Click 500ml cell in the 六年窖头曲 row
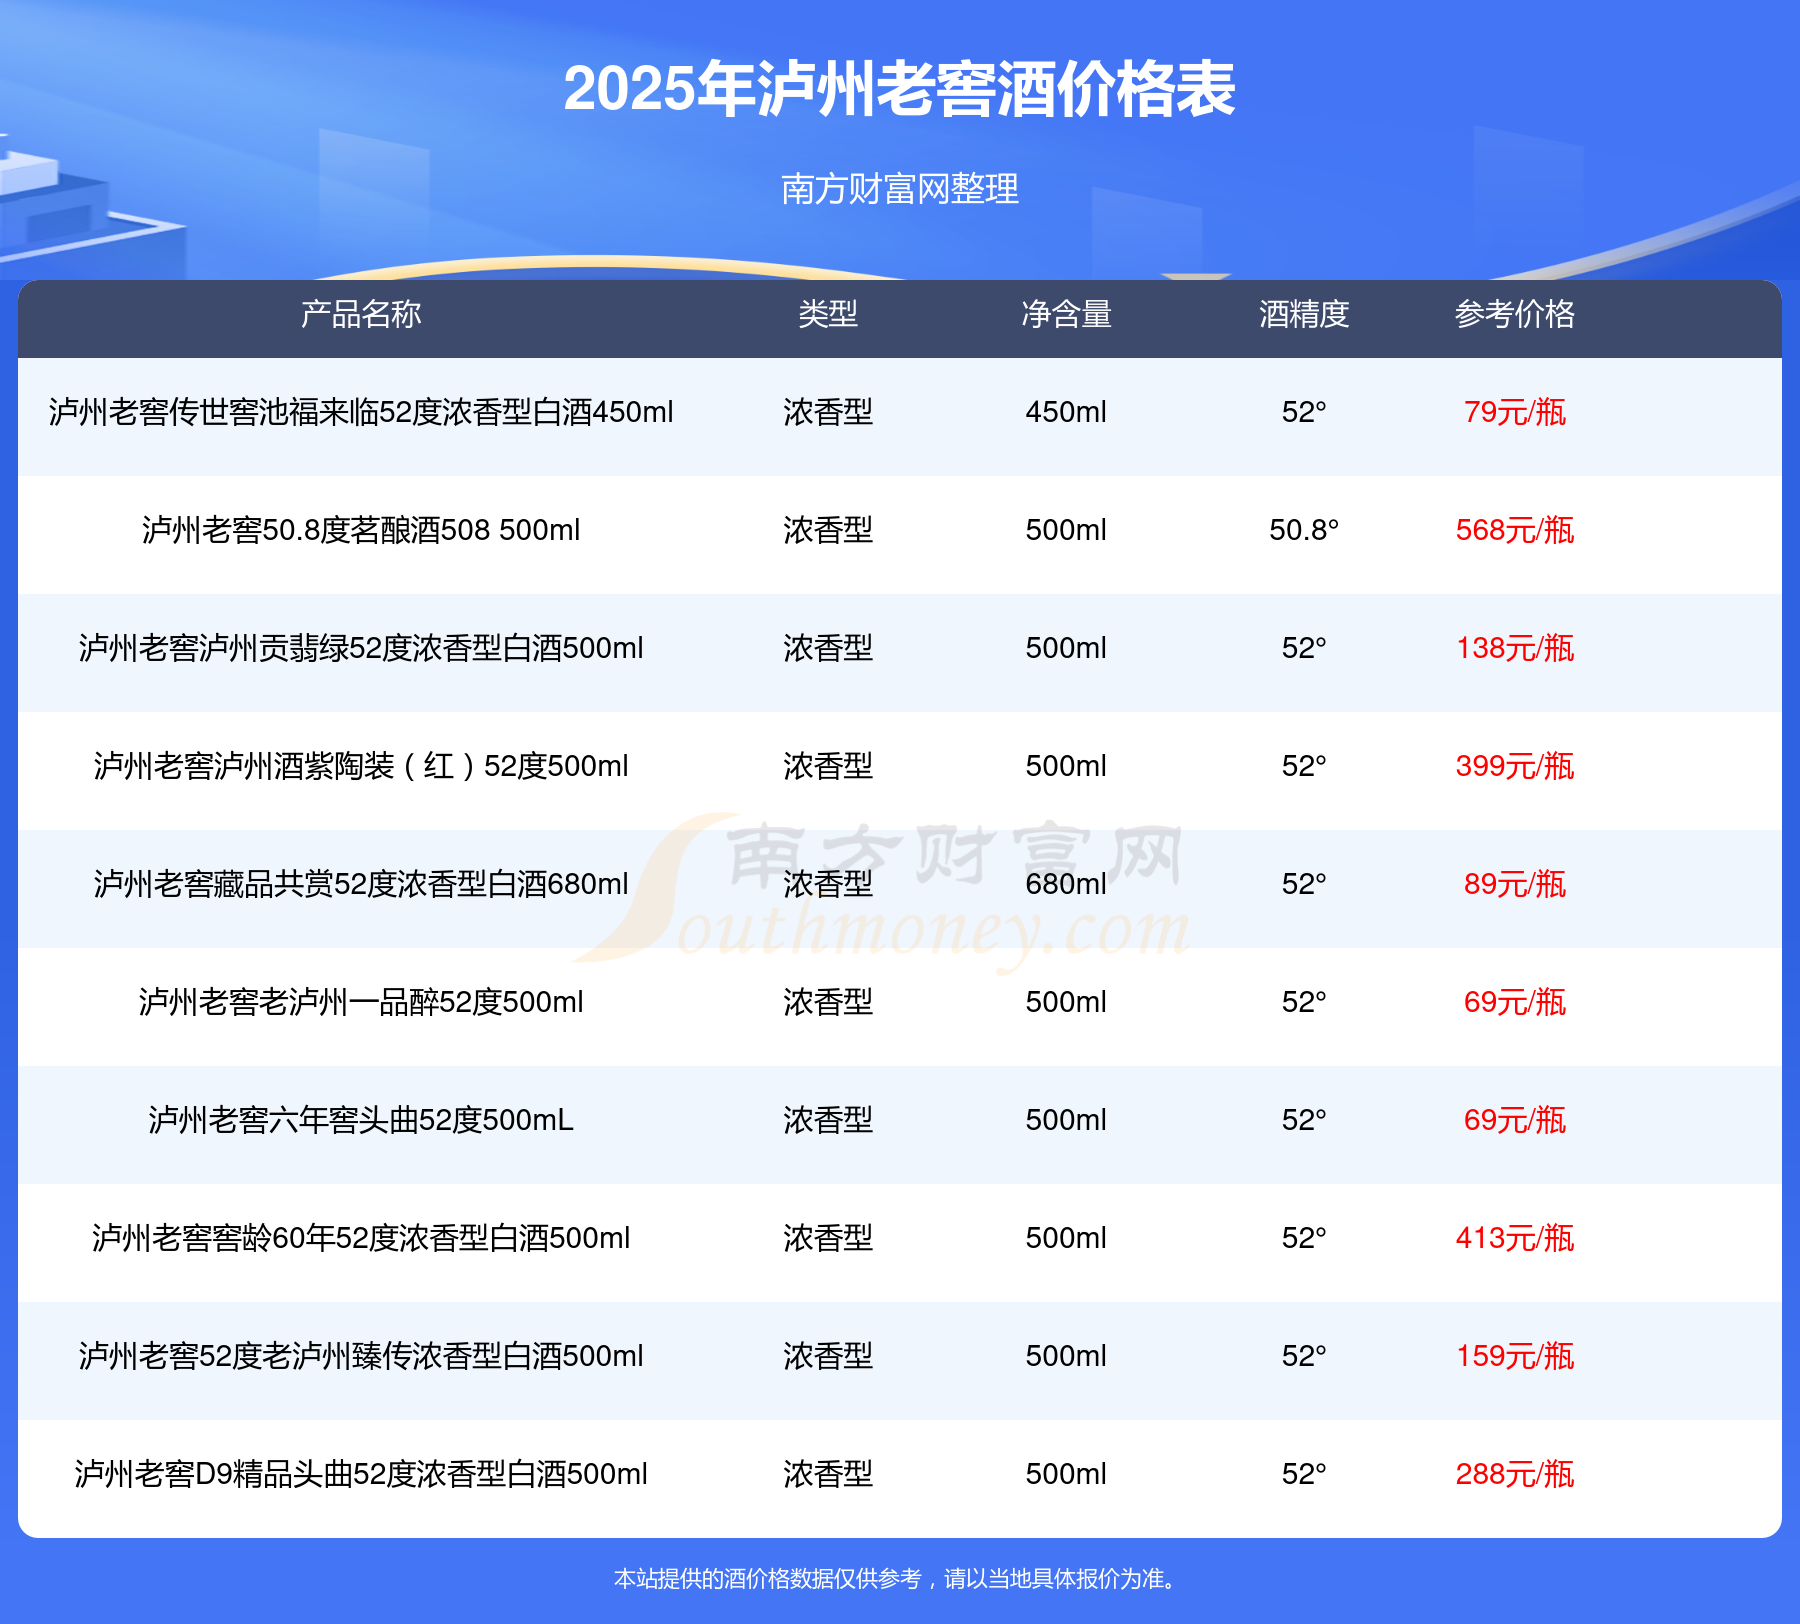Image resolution: width=1800 pixels, height=1624 pixels. coord(1066,1120)
